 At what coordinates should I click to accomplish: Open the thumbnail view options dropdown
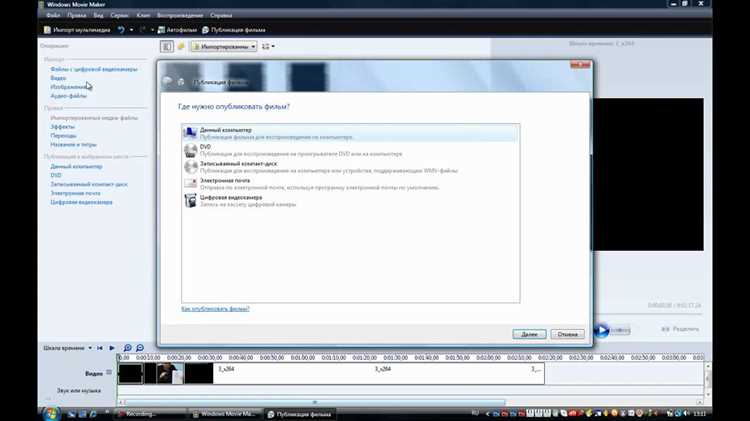[x=268, y=46]
